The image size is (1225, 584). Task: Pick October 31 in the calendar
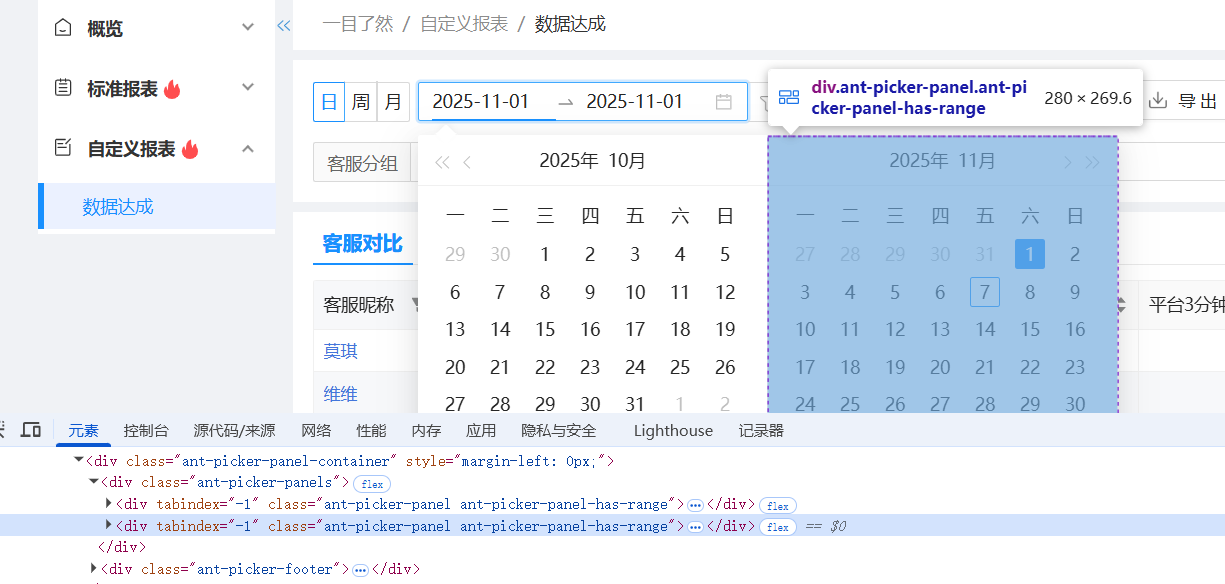pos(635,404)
